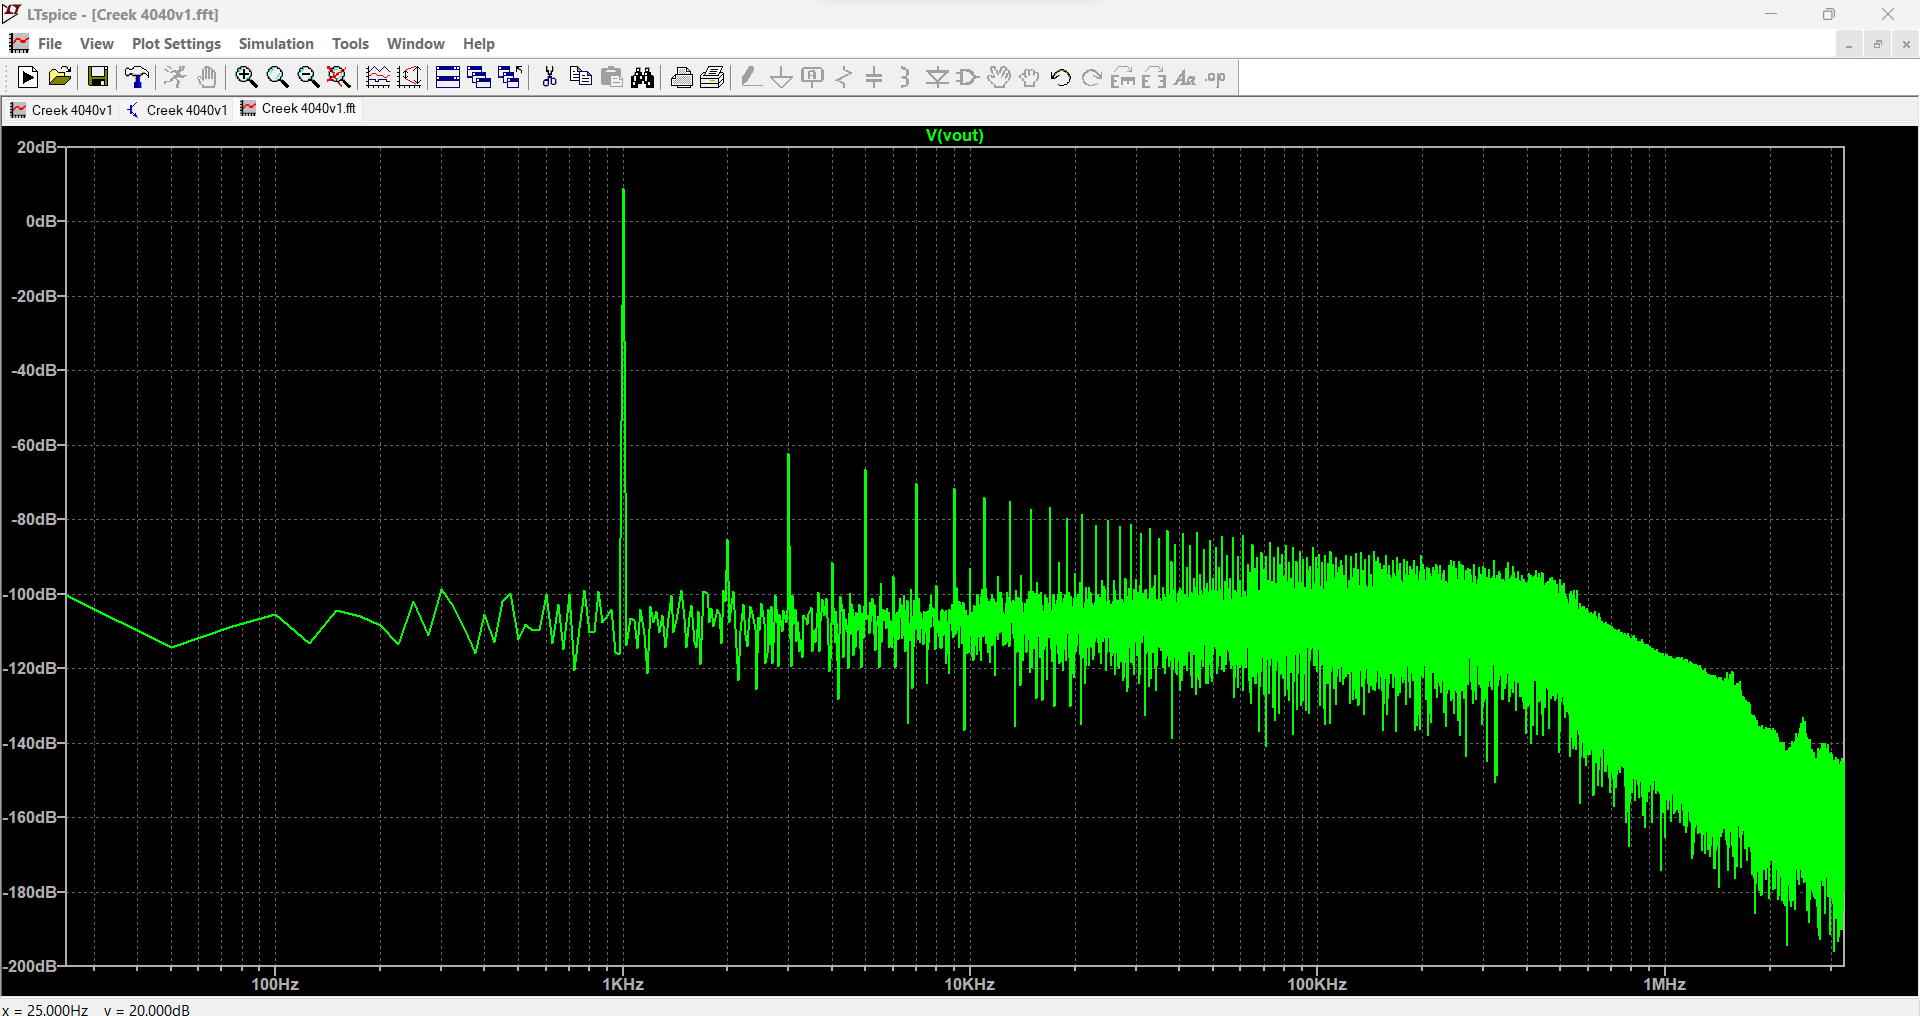Click the Halt simulation running-man icon

(x=175, y=77)
